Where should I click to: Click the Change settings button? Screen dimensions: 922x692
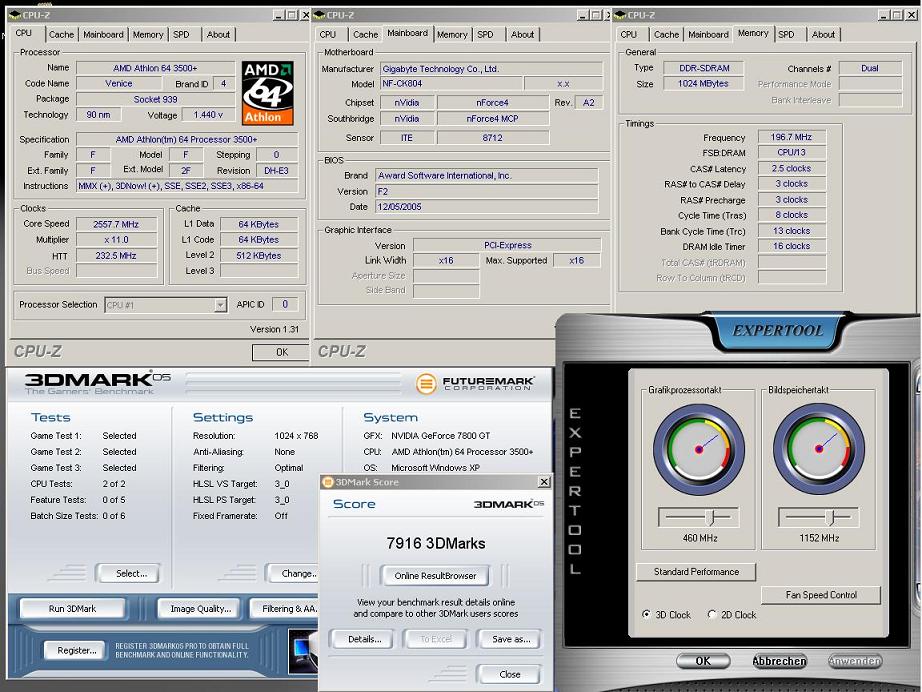(293, 573)
